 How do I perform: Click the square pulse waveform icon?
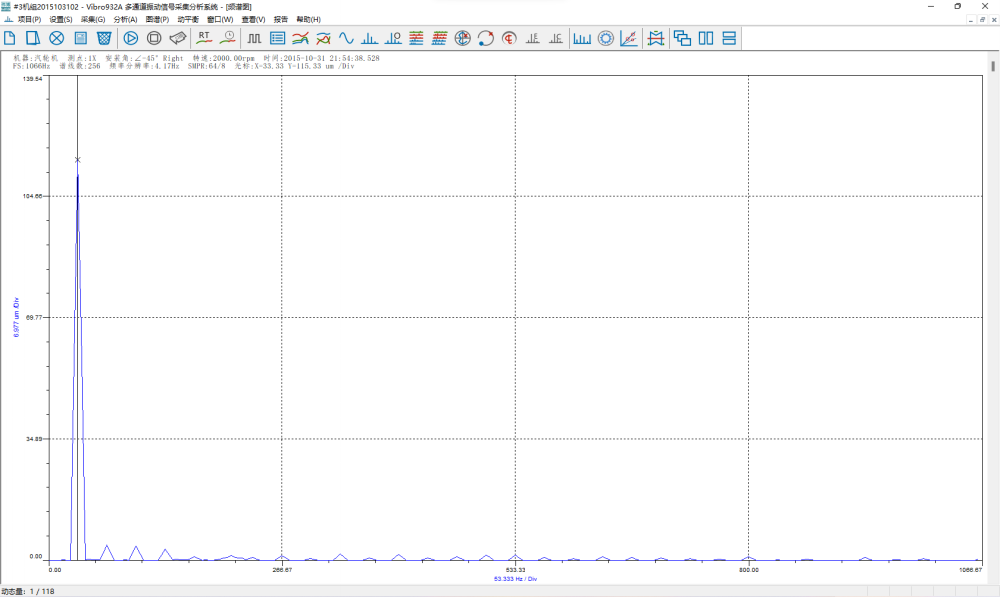click(254, 38)
